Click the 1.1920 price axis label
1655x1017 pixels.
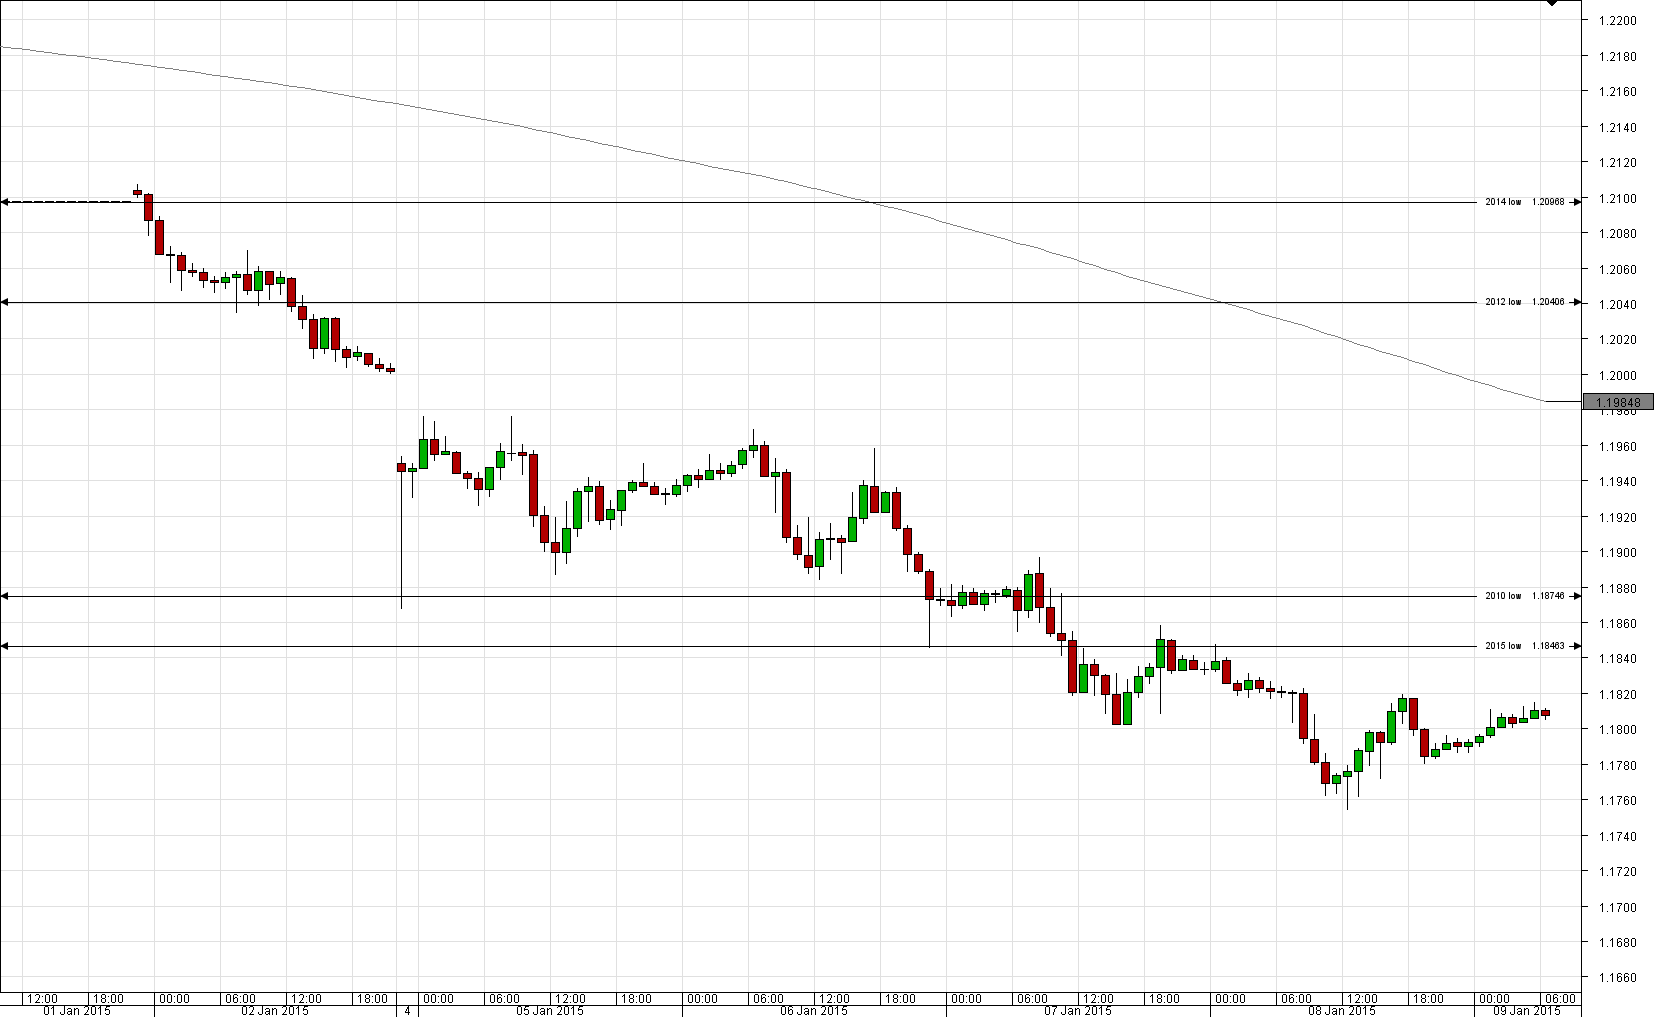point(1618,518)
